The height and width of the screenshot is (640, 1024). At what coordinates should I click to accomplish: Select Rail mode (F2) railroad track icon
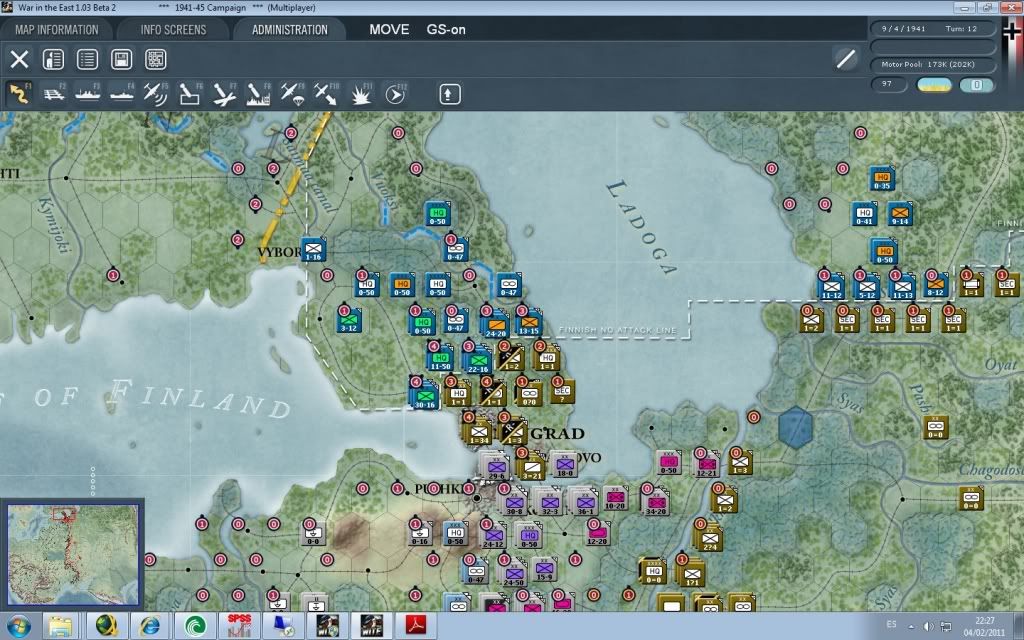point(54,94)
